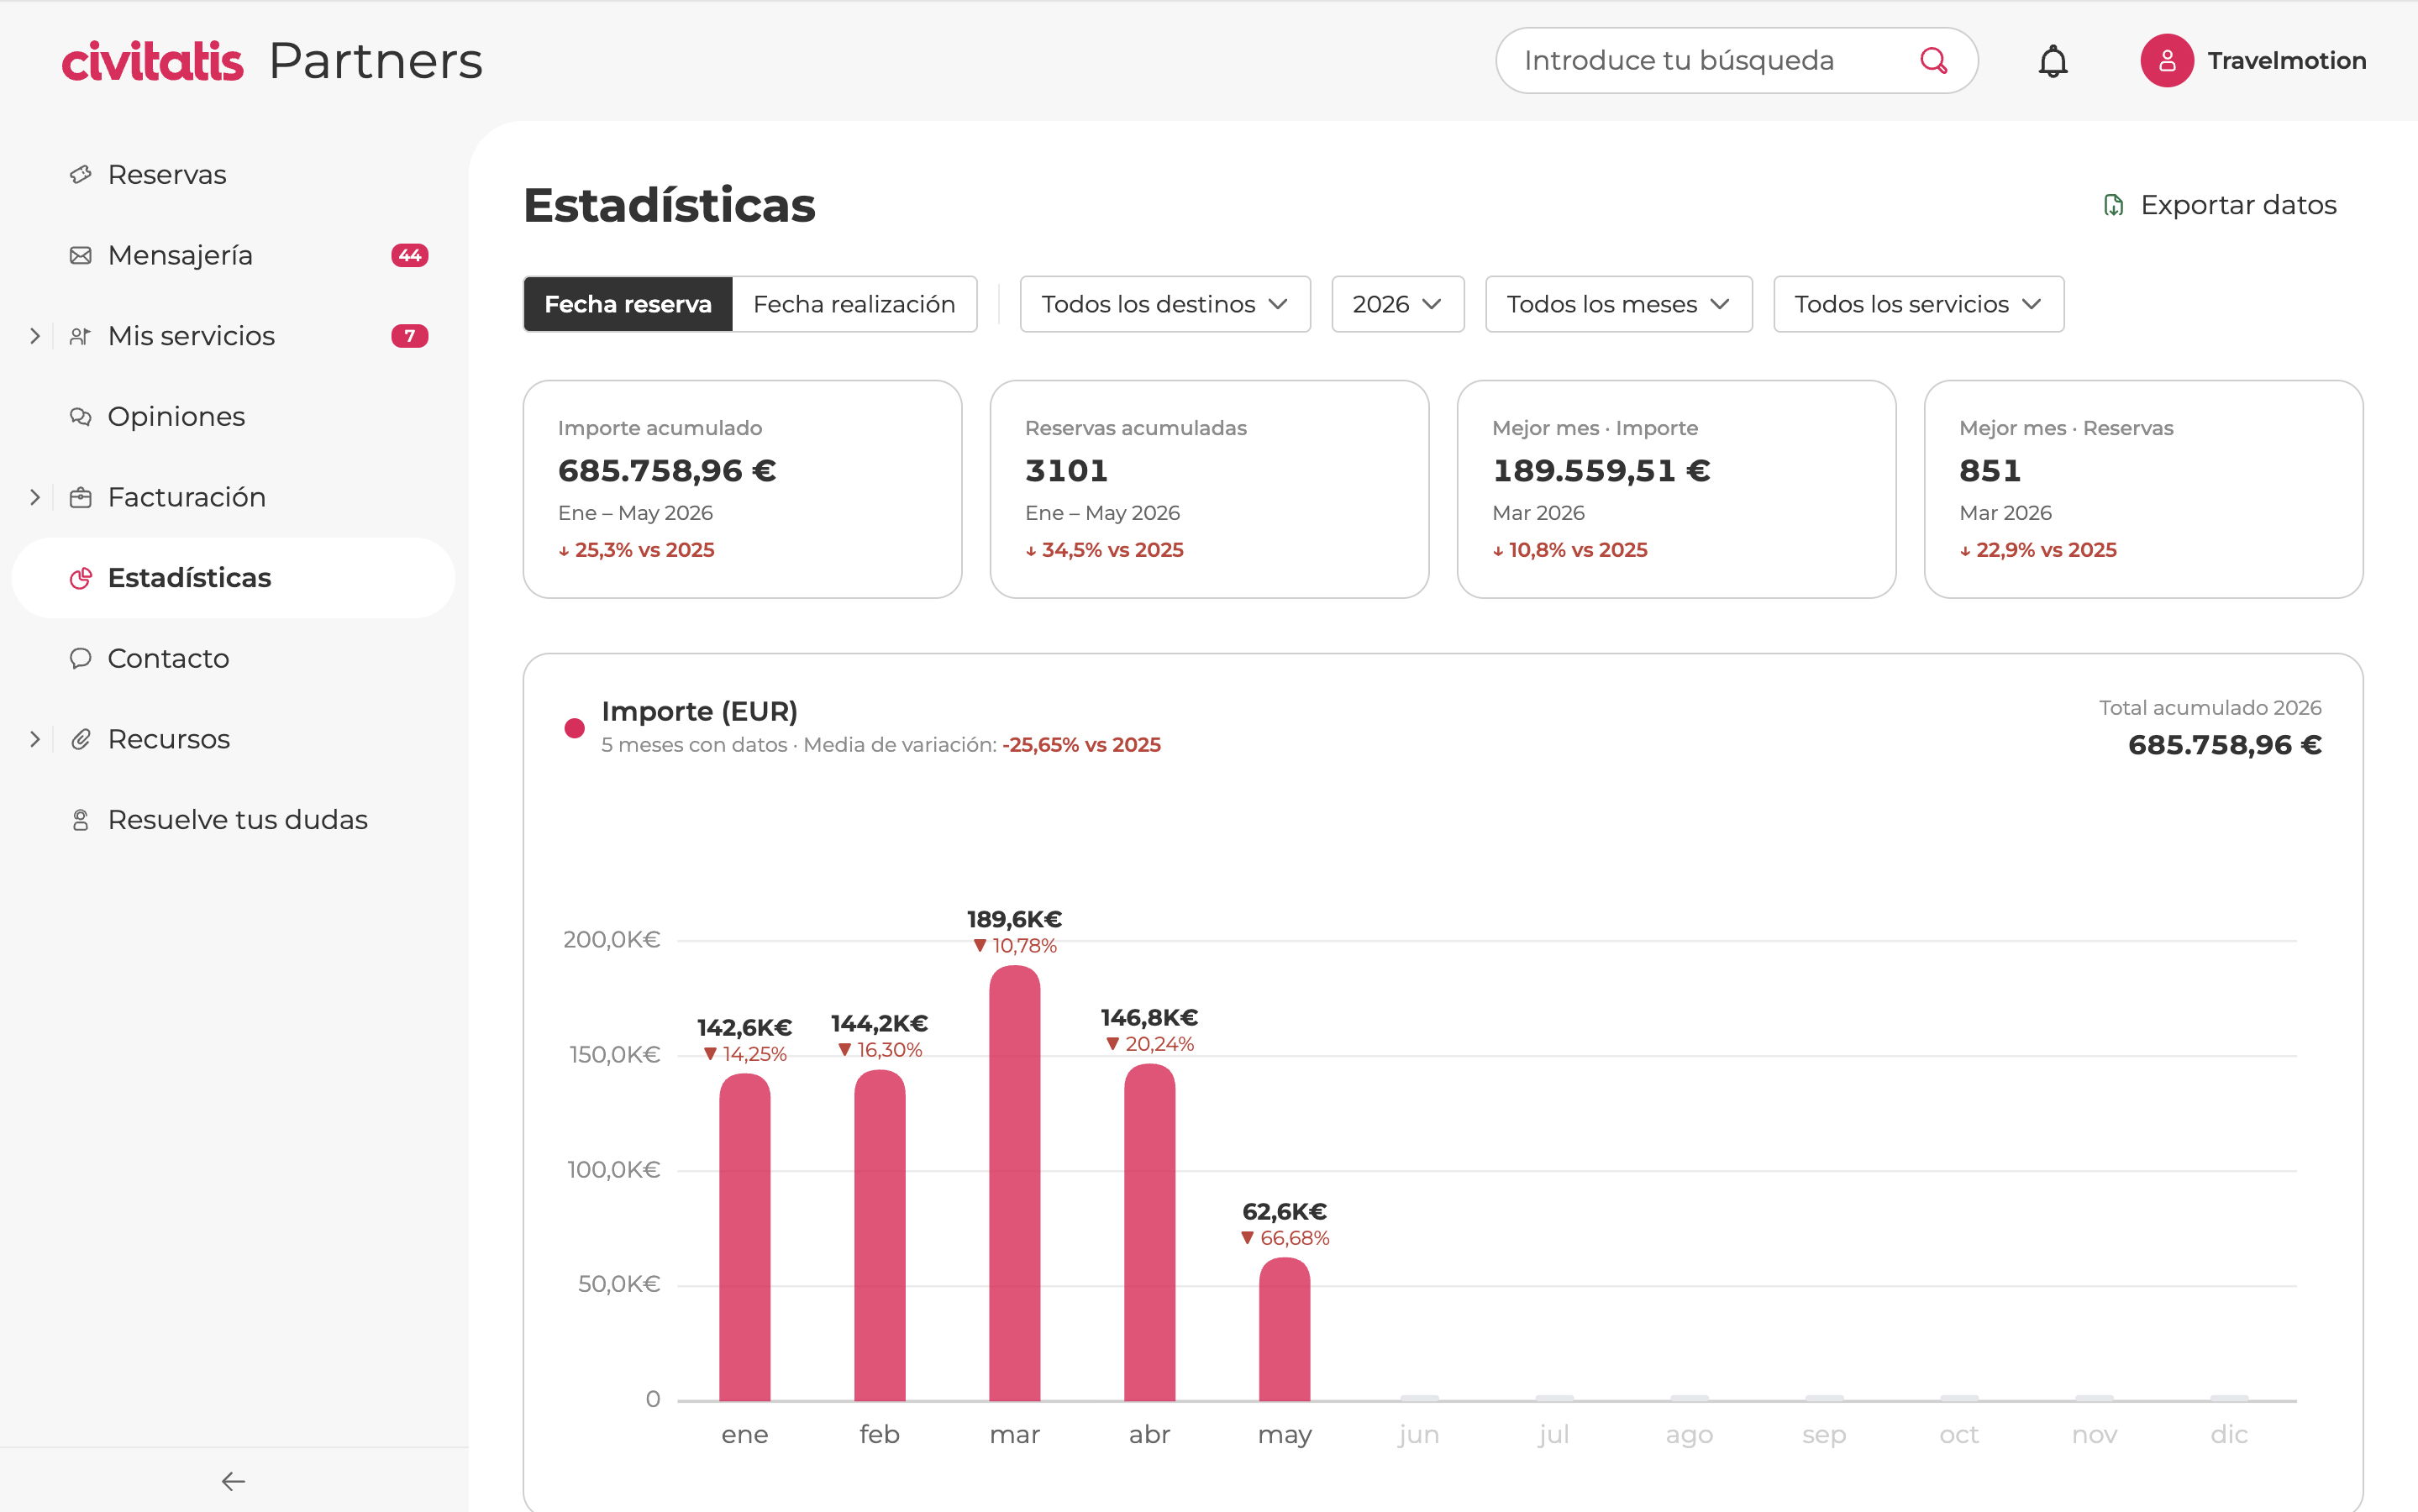This screenshot has height=1512, width=2418.
Task: Click the may bar in chart
Action: 1284,1329
